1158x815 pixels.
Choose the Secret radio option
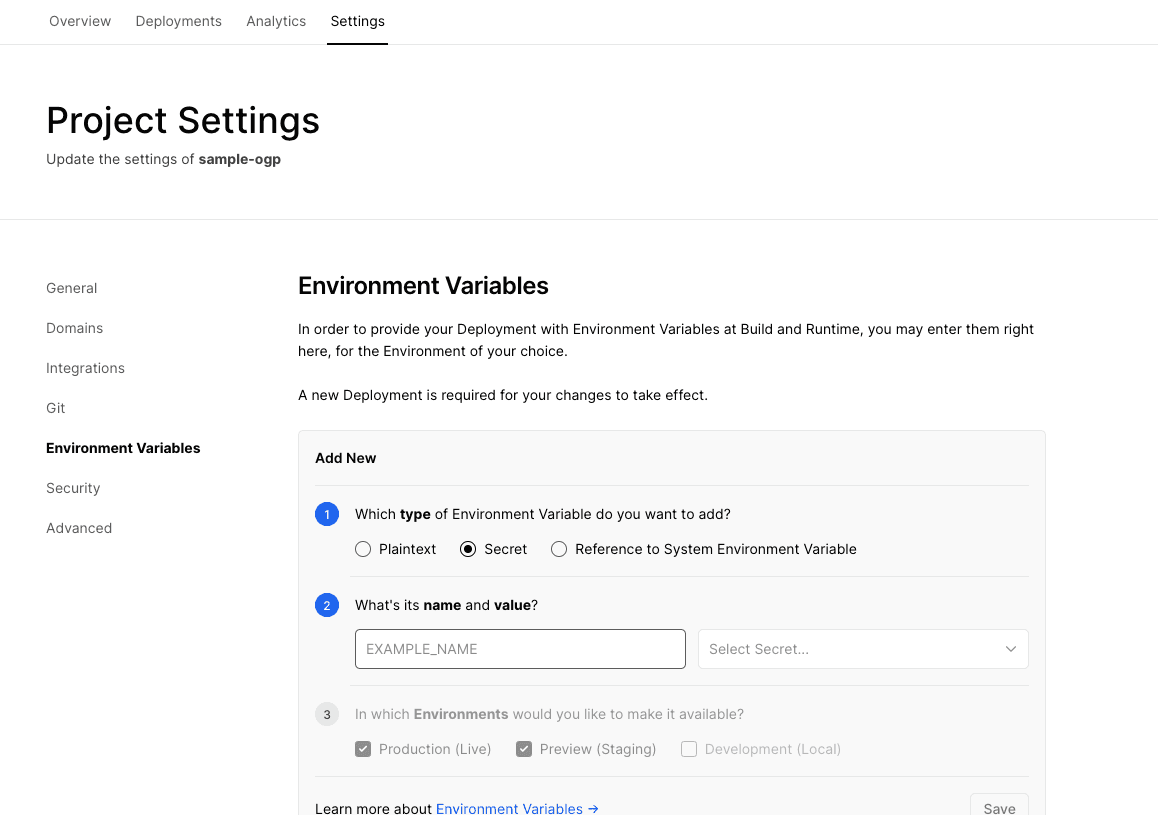point(468,549)
